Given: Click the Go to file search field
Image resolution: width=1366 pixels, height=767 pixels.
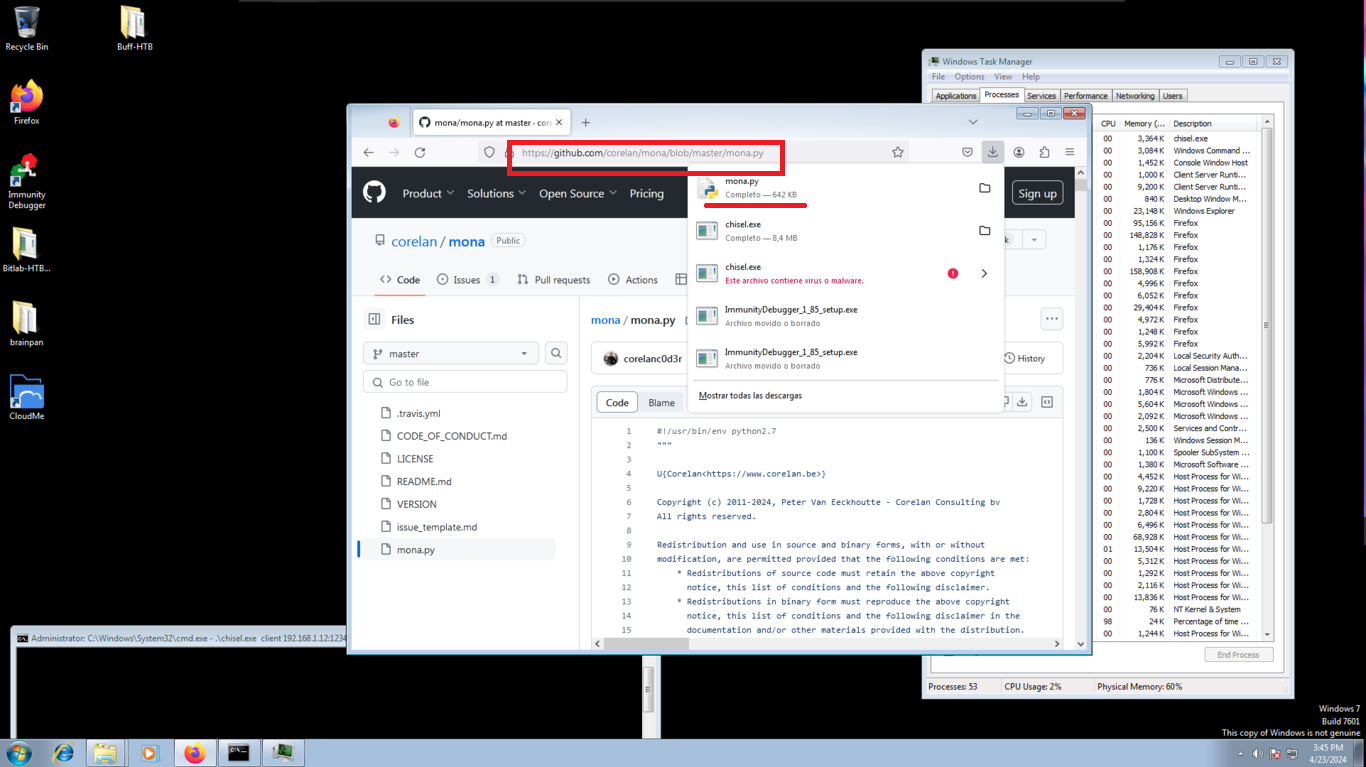Looking at the screenshot, I should [465, 382].
